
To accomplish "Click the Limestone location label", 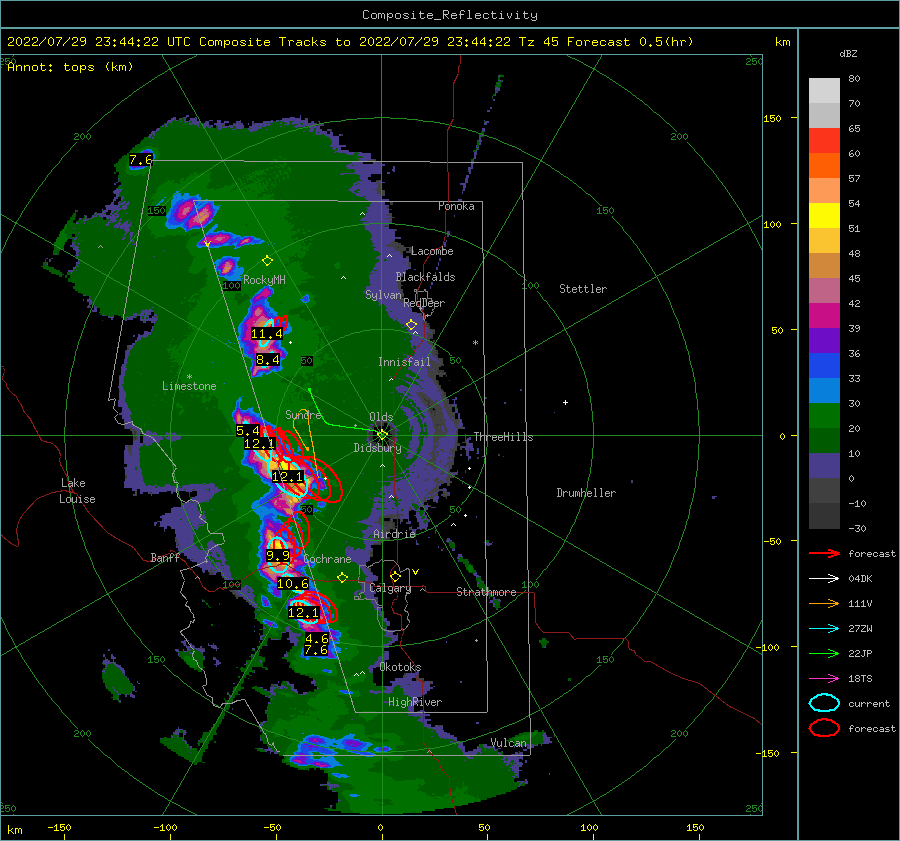I will click(x=189, y=386).
